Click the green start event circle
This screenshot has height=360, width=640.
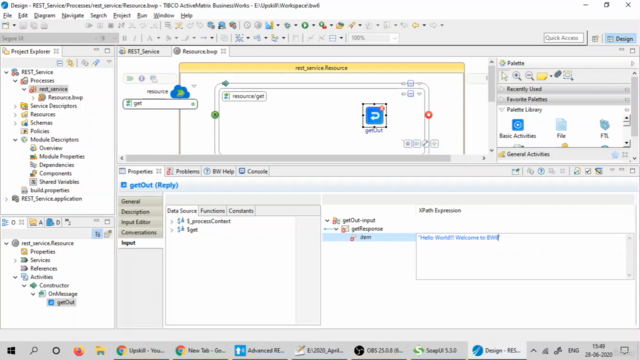tap(215, 115)
